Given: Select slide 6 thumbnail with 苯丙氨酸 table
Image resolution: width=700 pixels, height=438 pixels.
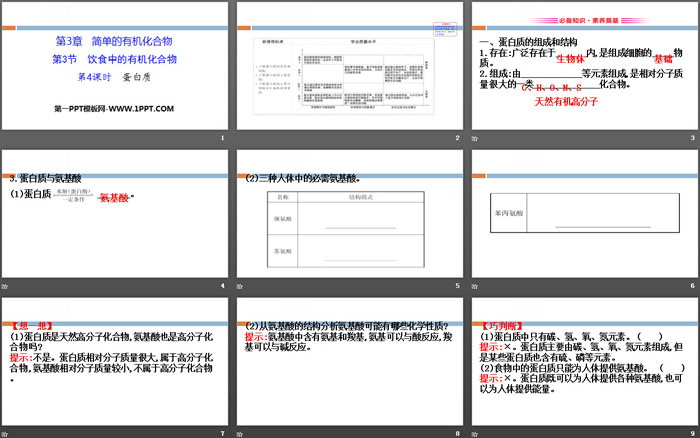Looking at the screenshot, I should [x=585, y=213].
